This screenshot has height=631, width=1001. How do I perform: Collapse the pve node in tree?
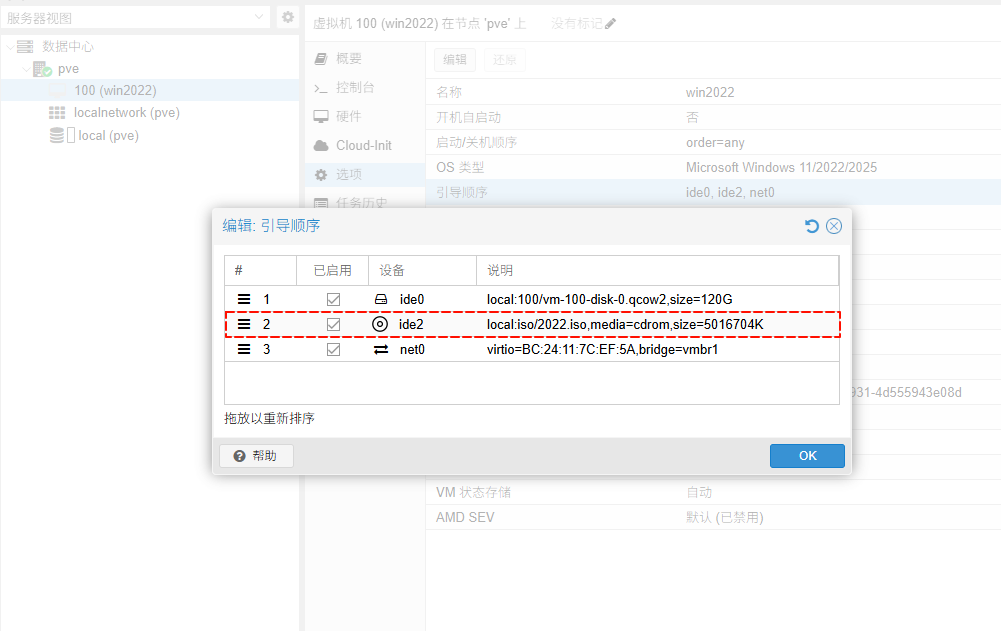click(25, 69)
